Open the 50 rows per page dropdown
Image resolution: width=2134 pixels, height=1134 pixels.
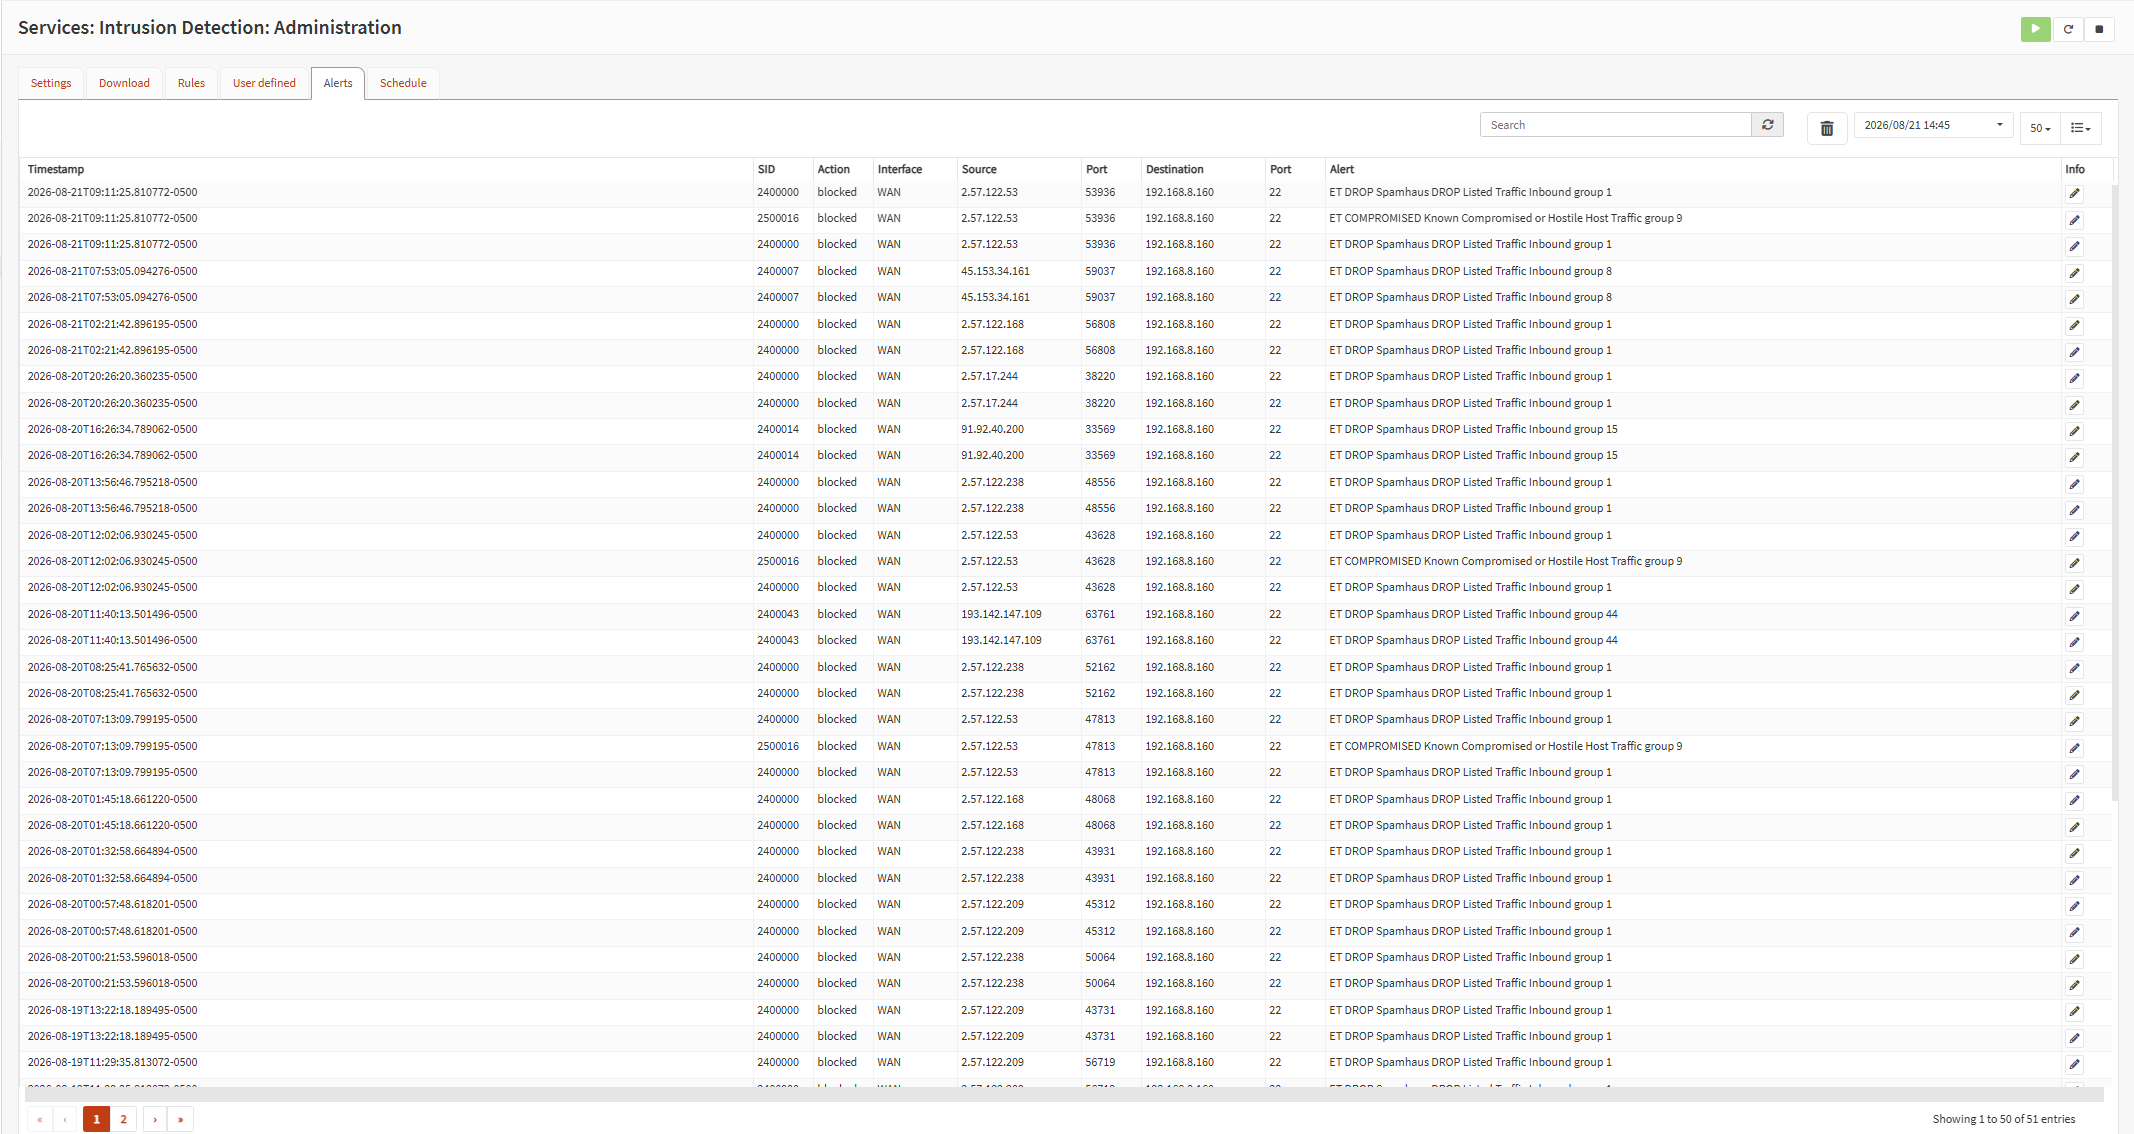coord(2040,128)
